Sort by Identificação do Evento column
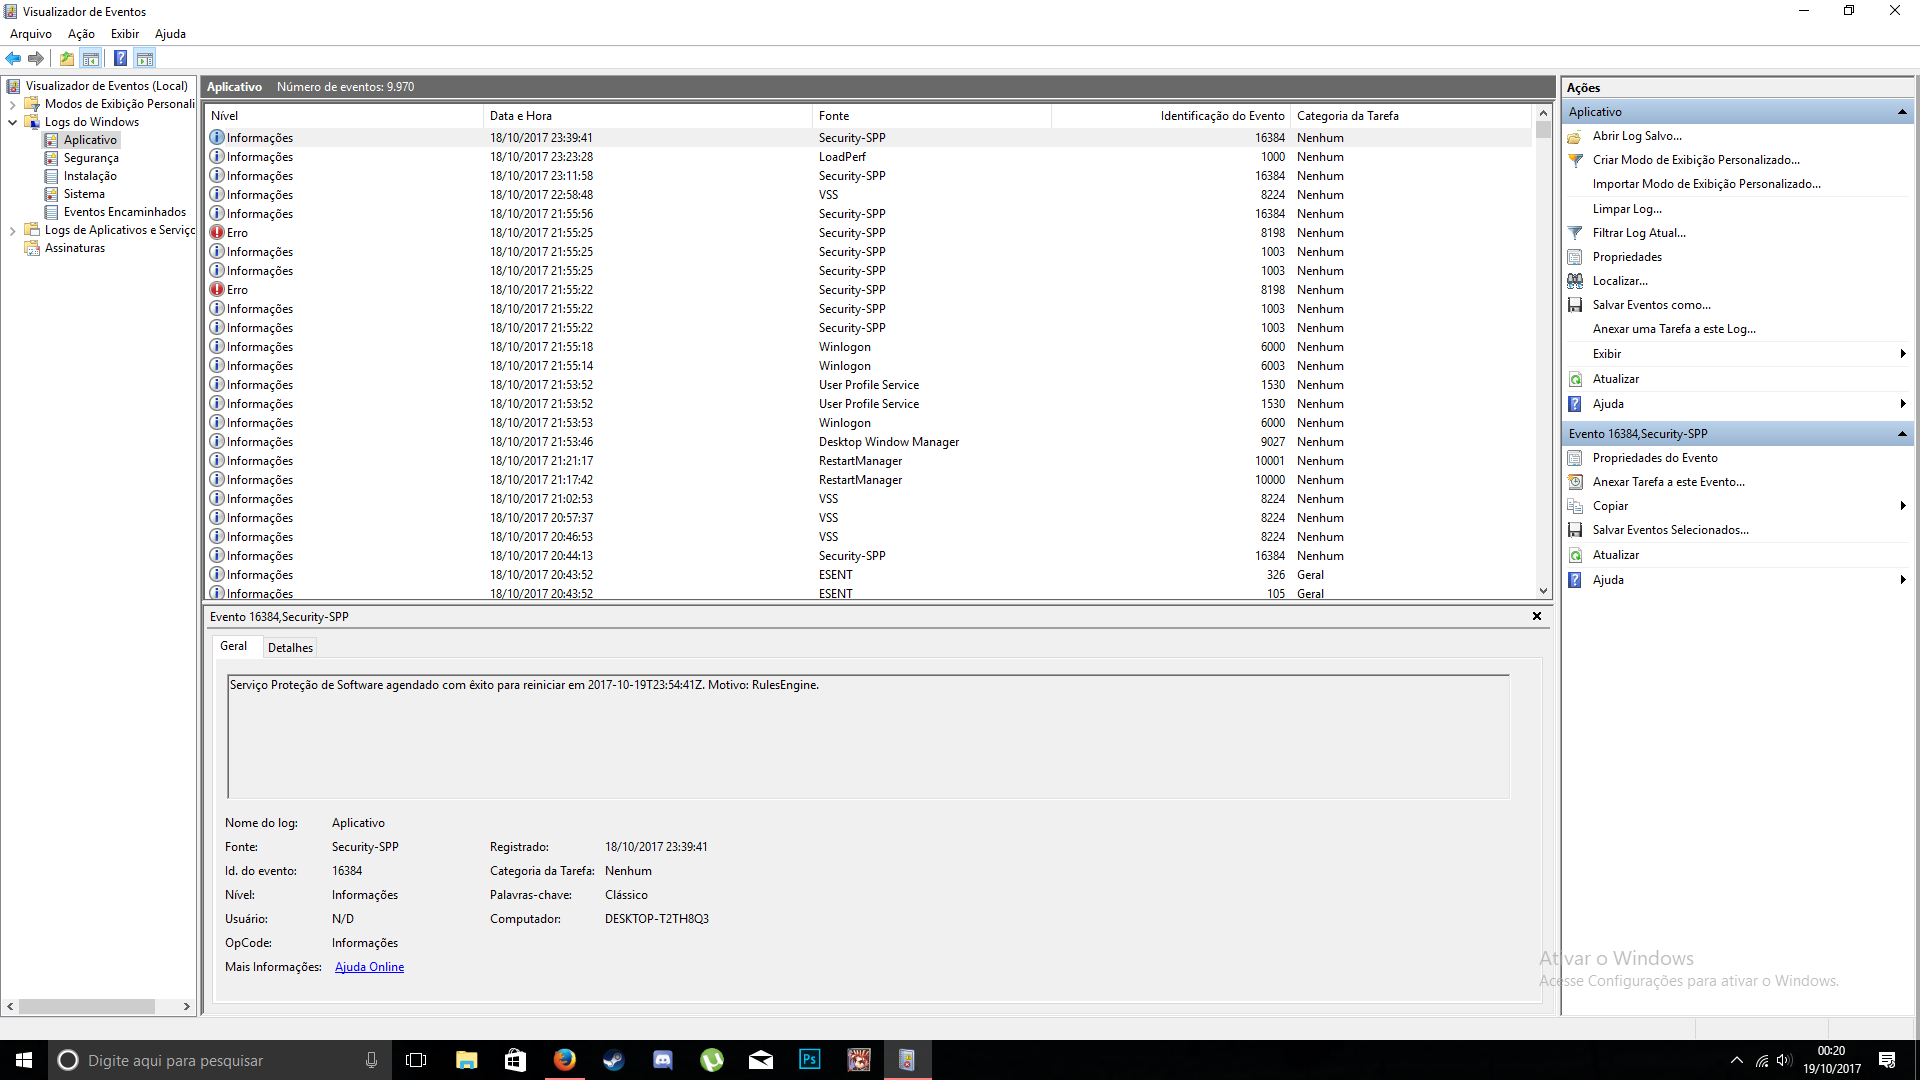Viewport: 1920px width, 1080px height. click(x=1171, y=116)
